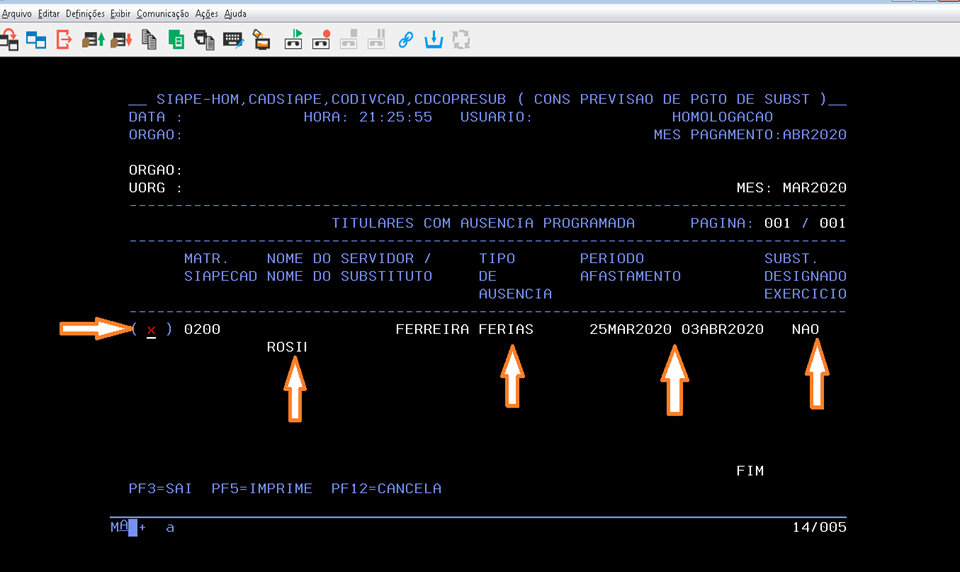Click substitute name ROSII

287,347
